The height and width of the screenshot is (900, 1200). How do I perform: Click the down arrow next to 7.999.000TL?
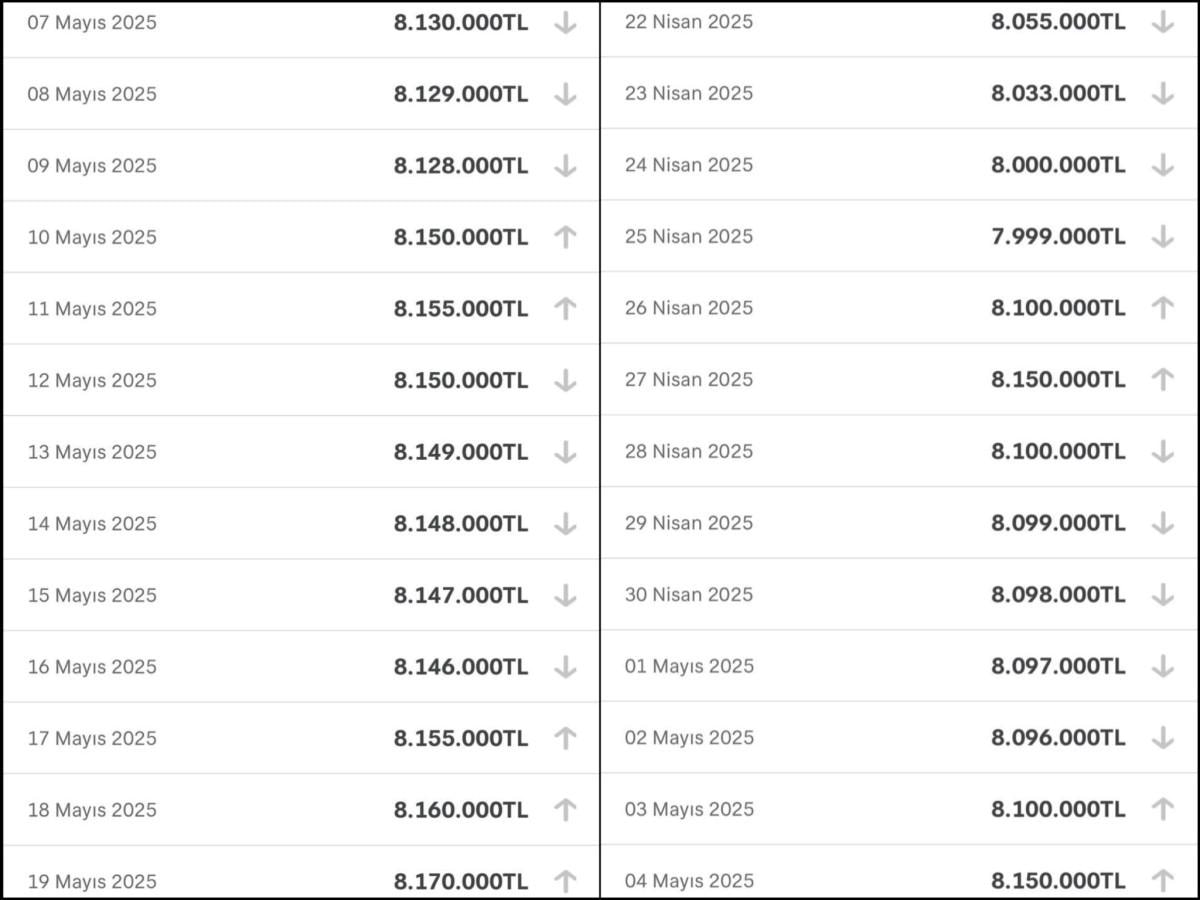pos(1162,237)
